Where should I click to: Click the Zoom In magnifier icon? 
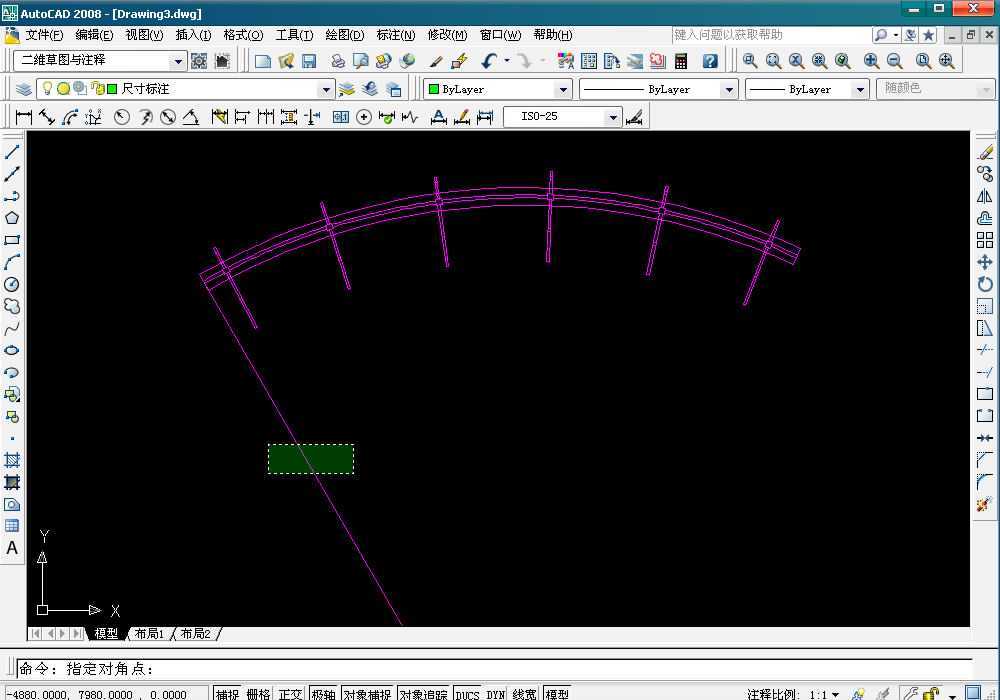(871, 61)
